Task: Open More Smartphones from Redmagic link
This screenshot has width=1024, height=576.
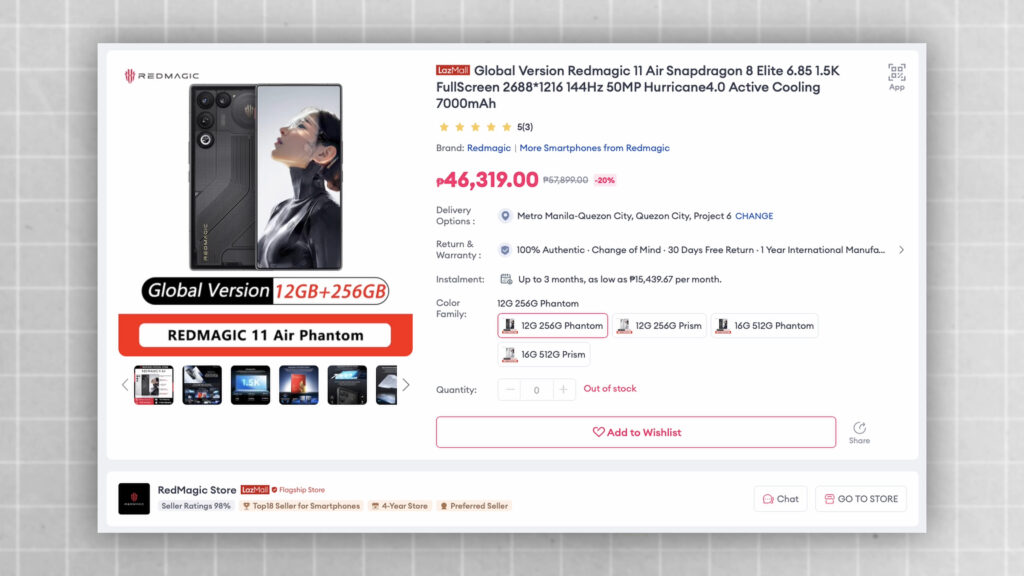Action: pos(594,148)
